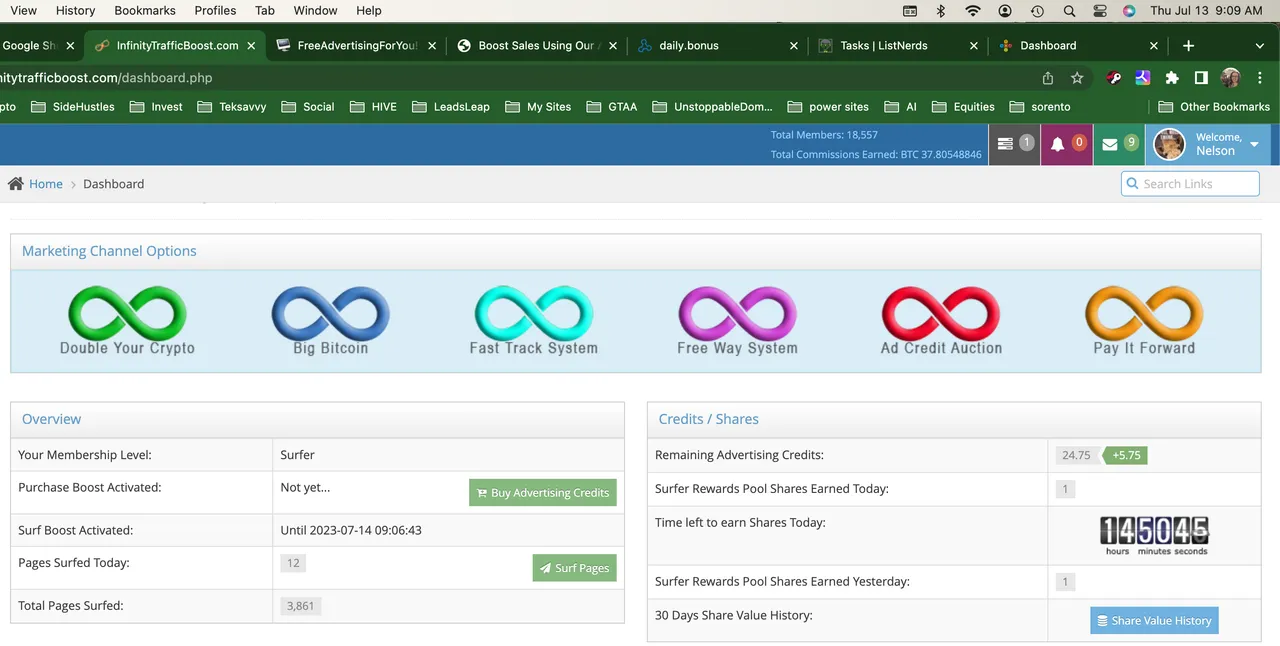Switch to the Dashboard browser tab

[1078, 46]
